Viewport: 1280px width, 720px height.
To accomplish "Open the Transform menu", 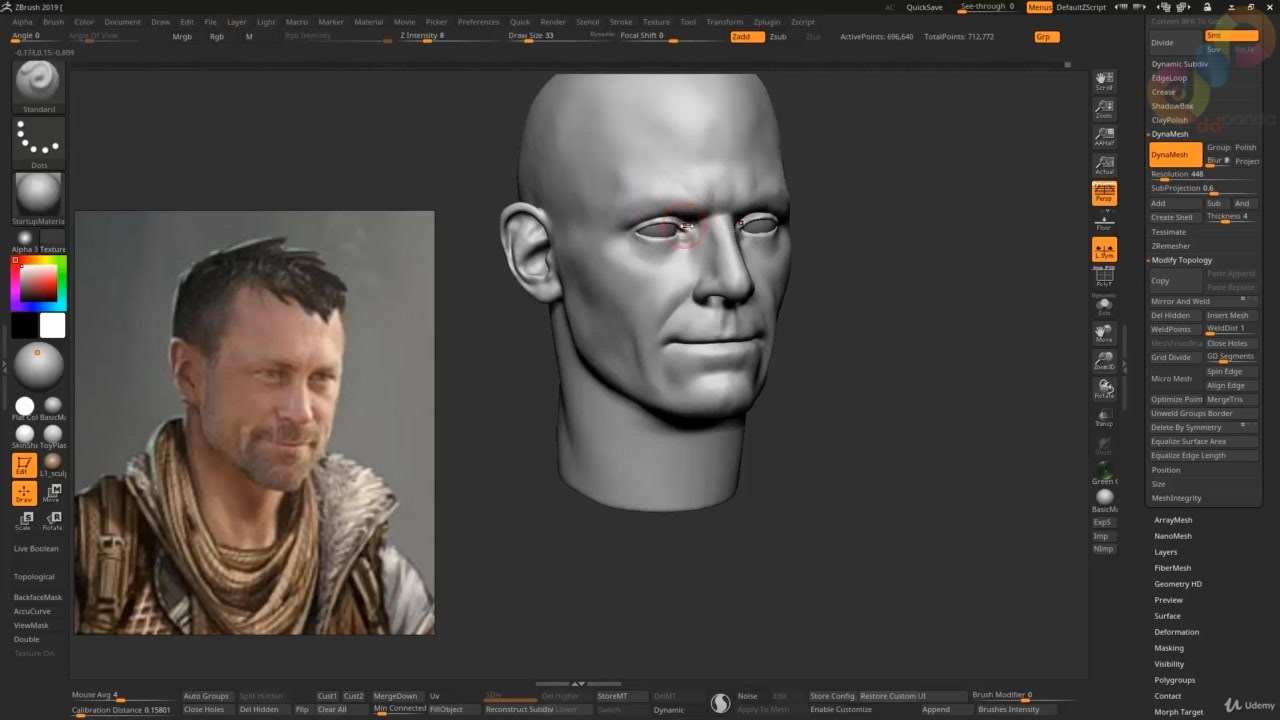I will [x=724, y=22].
